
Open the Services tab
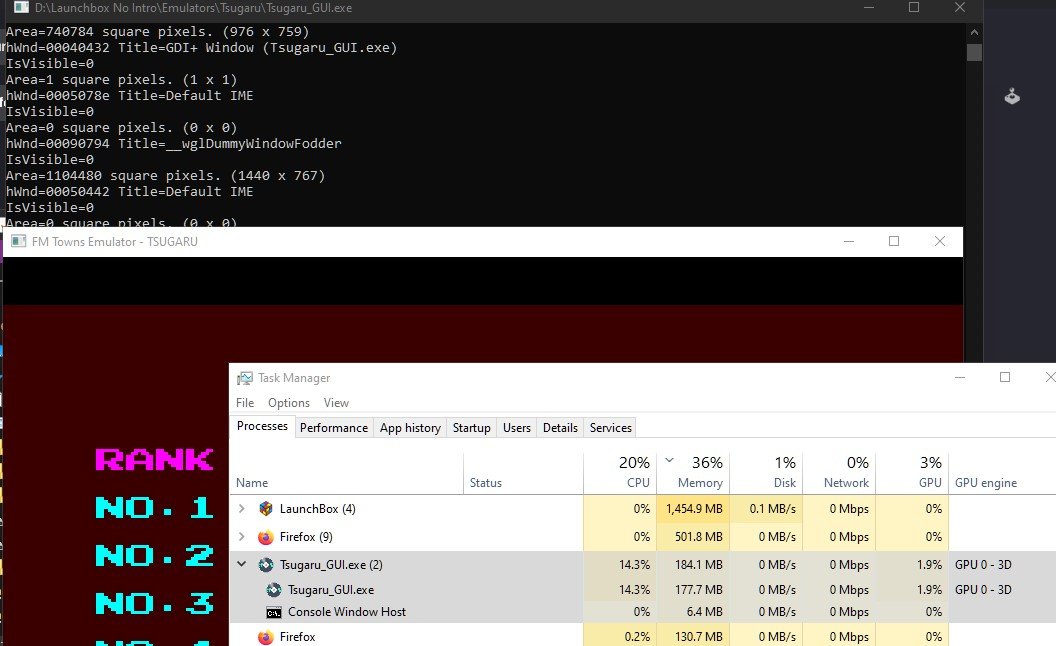click(611, 428)
